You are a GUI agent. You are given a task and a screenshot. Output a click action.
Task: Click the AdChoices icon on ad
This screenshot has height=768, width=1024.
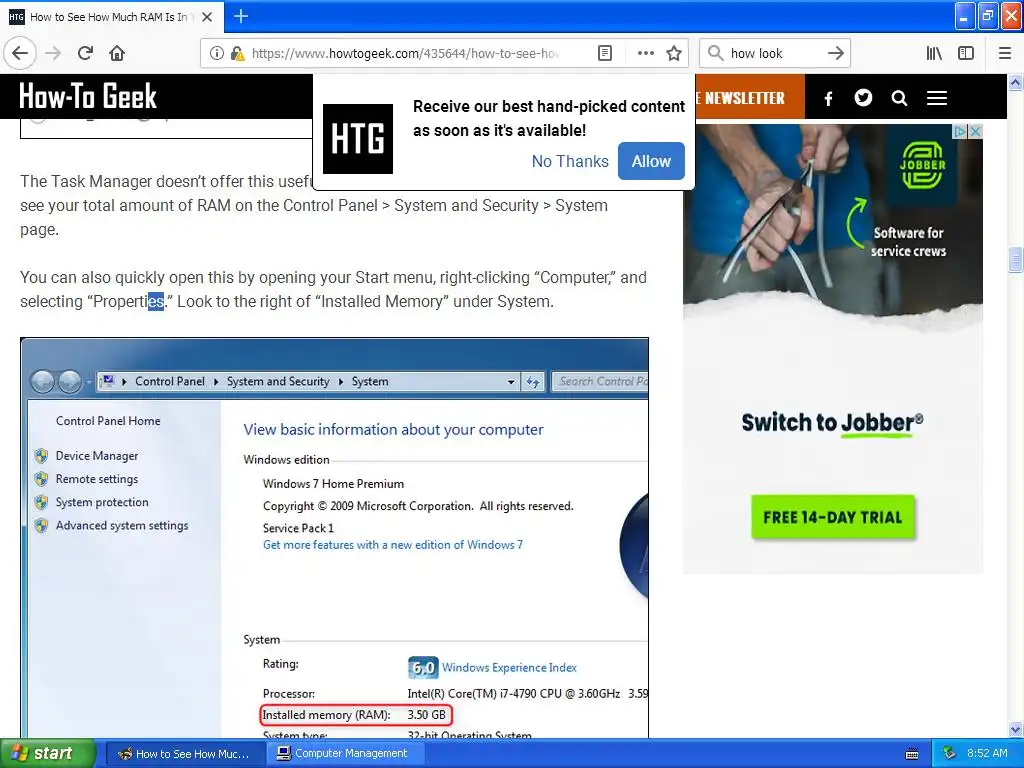point(960,131)
